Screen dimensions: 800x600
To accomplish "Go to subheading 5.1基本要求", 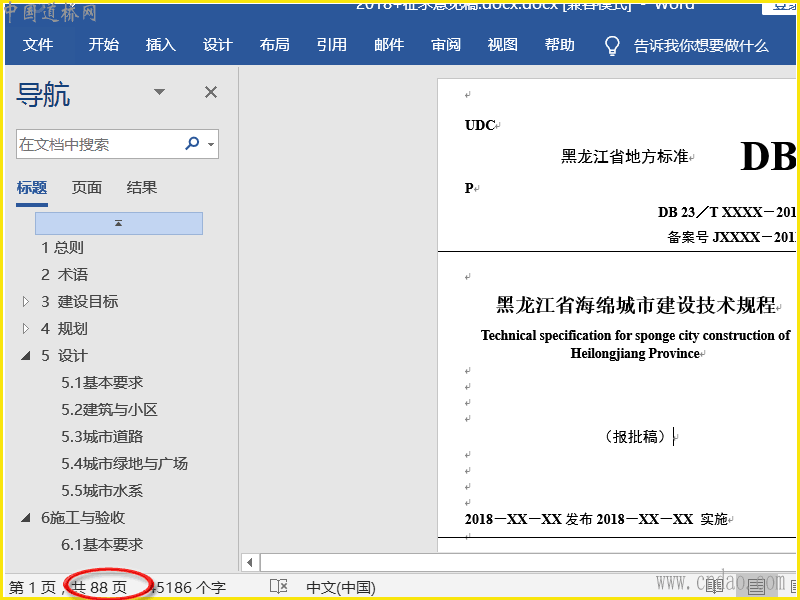I will pyautogui.click(x=102, y=383).
